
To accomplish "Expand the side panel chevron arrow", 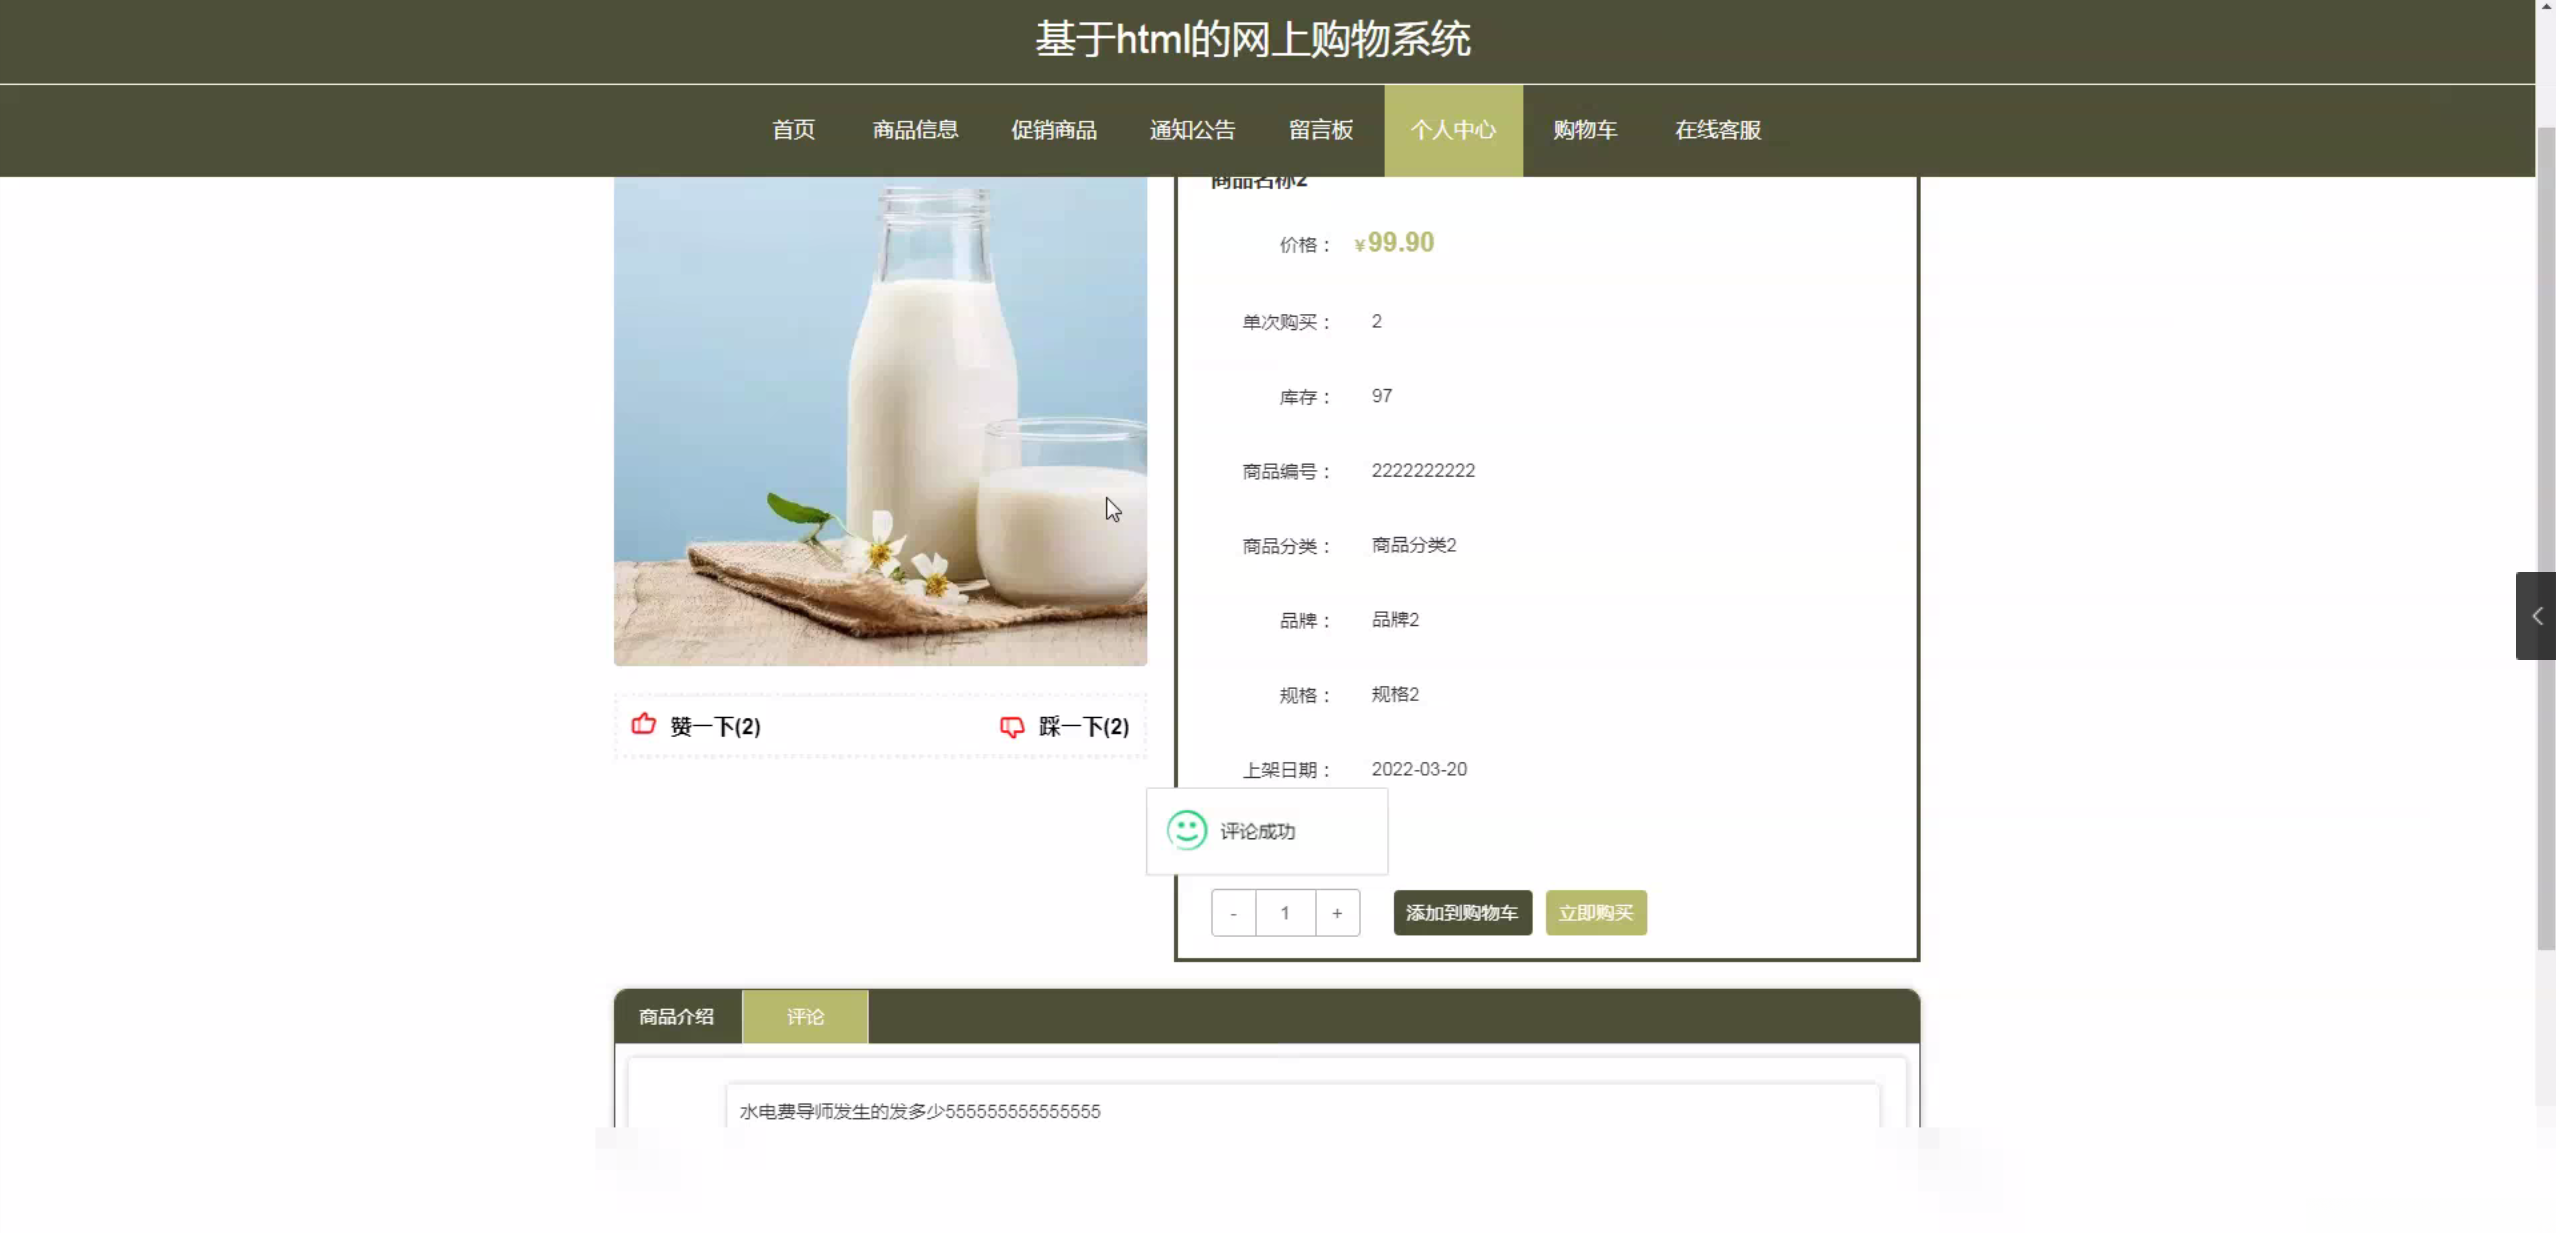I will pos(2536,616).
